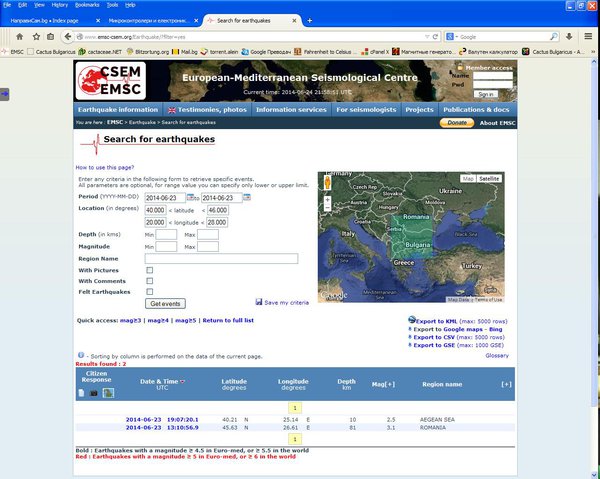The width and height of the screenshot is (600, 479).
Task: Click the floppy disk Save my criteria icon
Action: (259, 302)
